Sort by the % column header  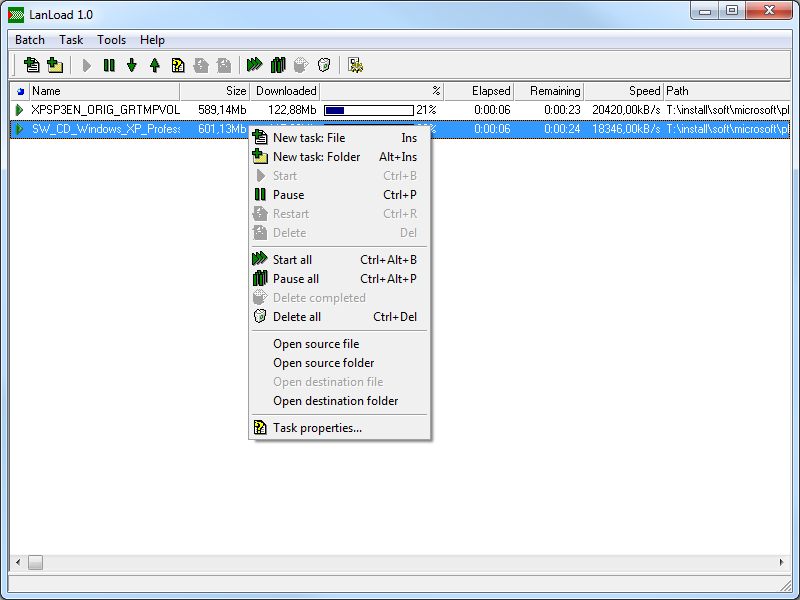tap(382, 91)
